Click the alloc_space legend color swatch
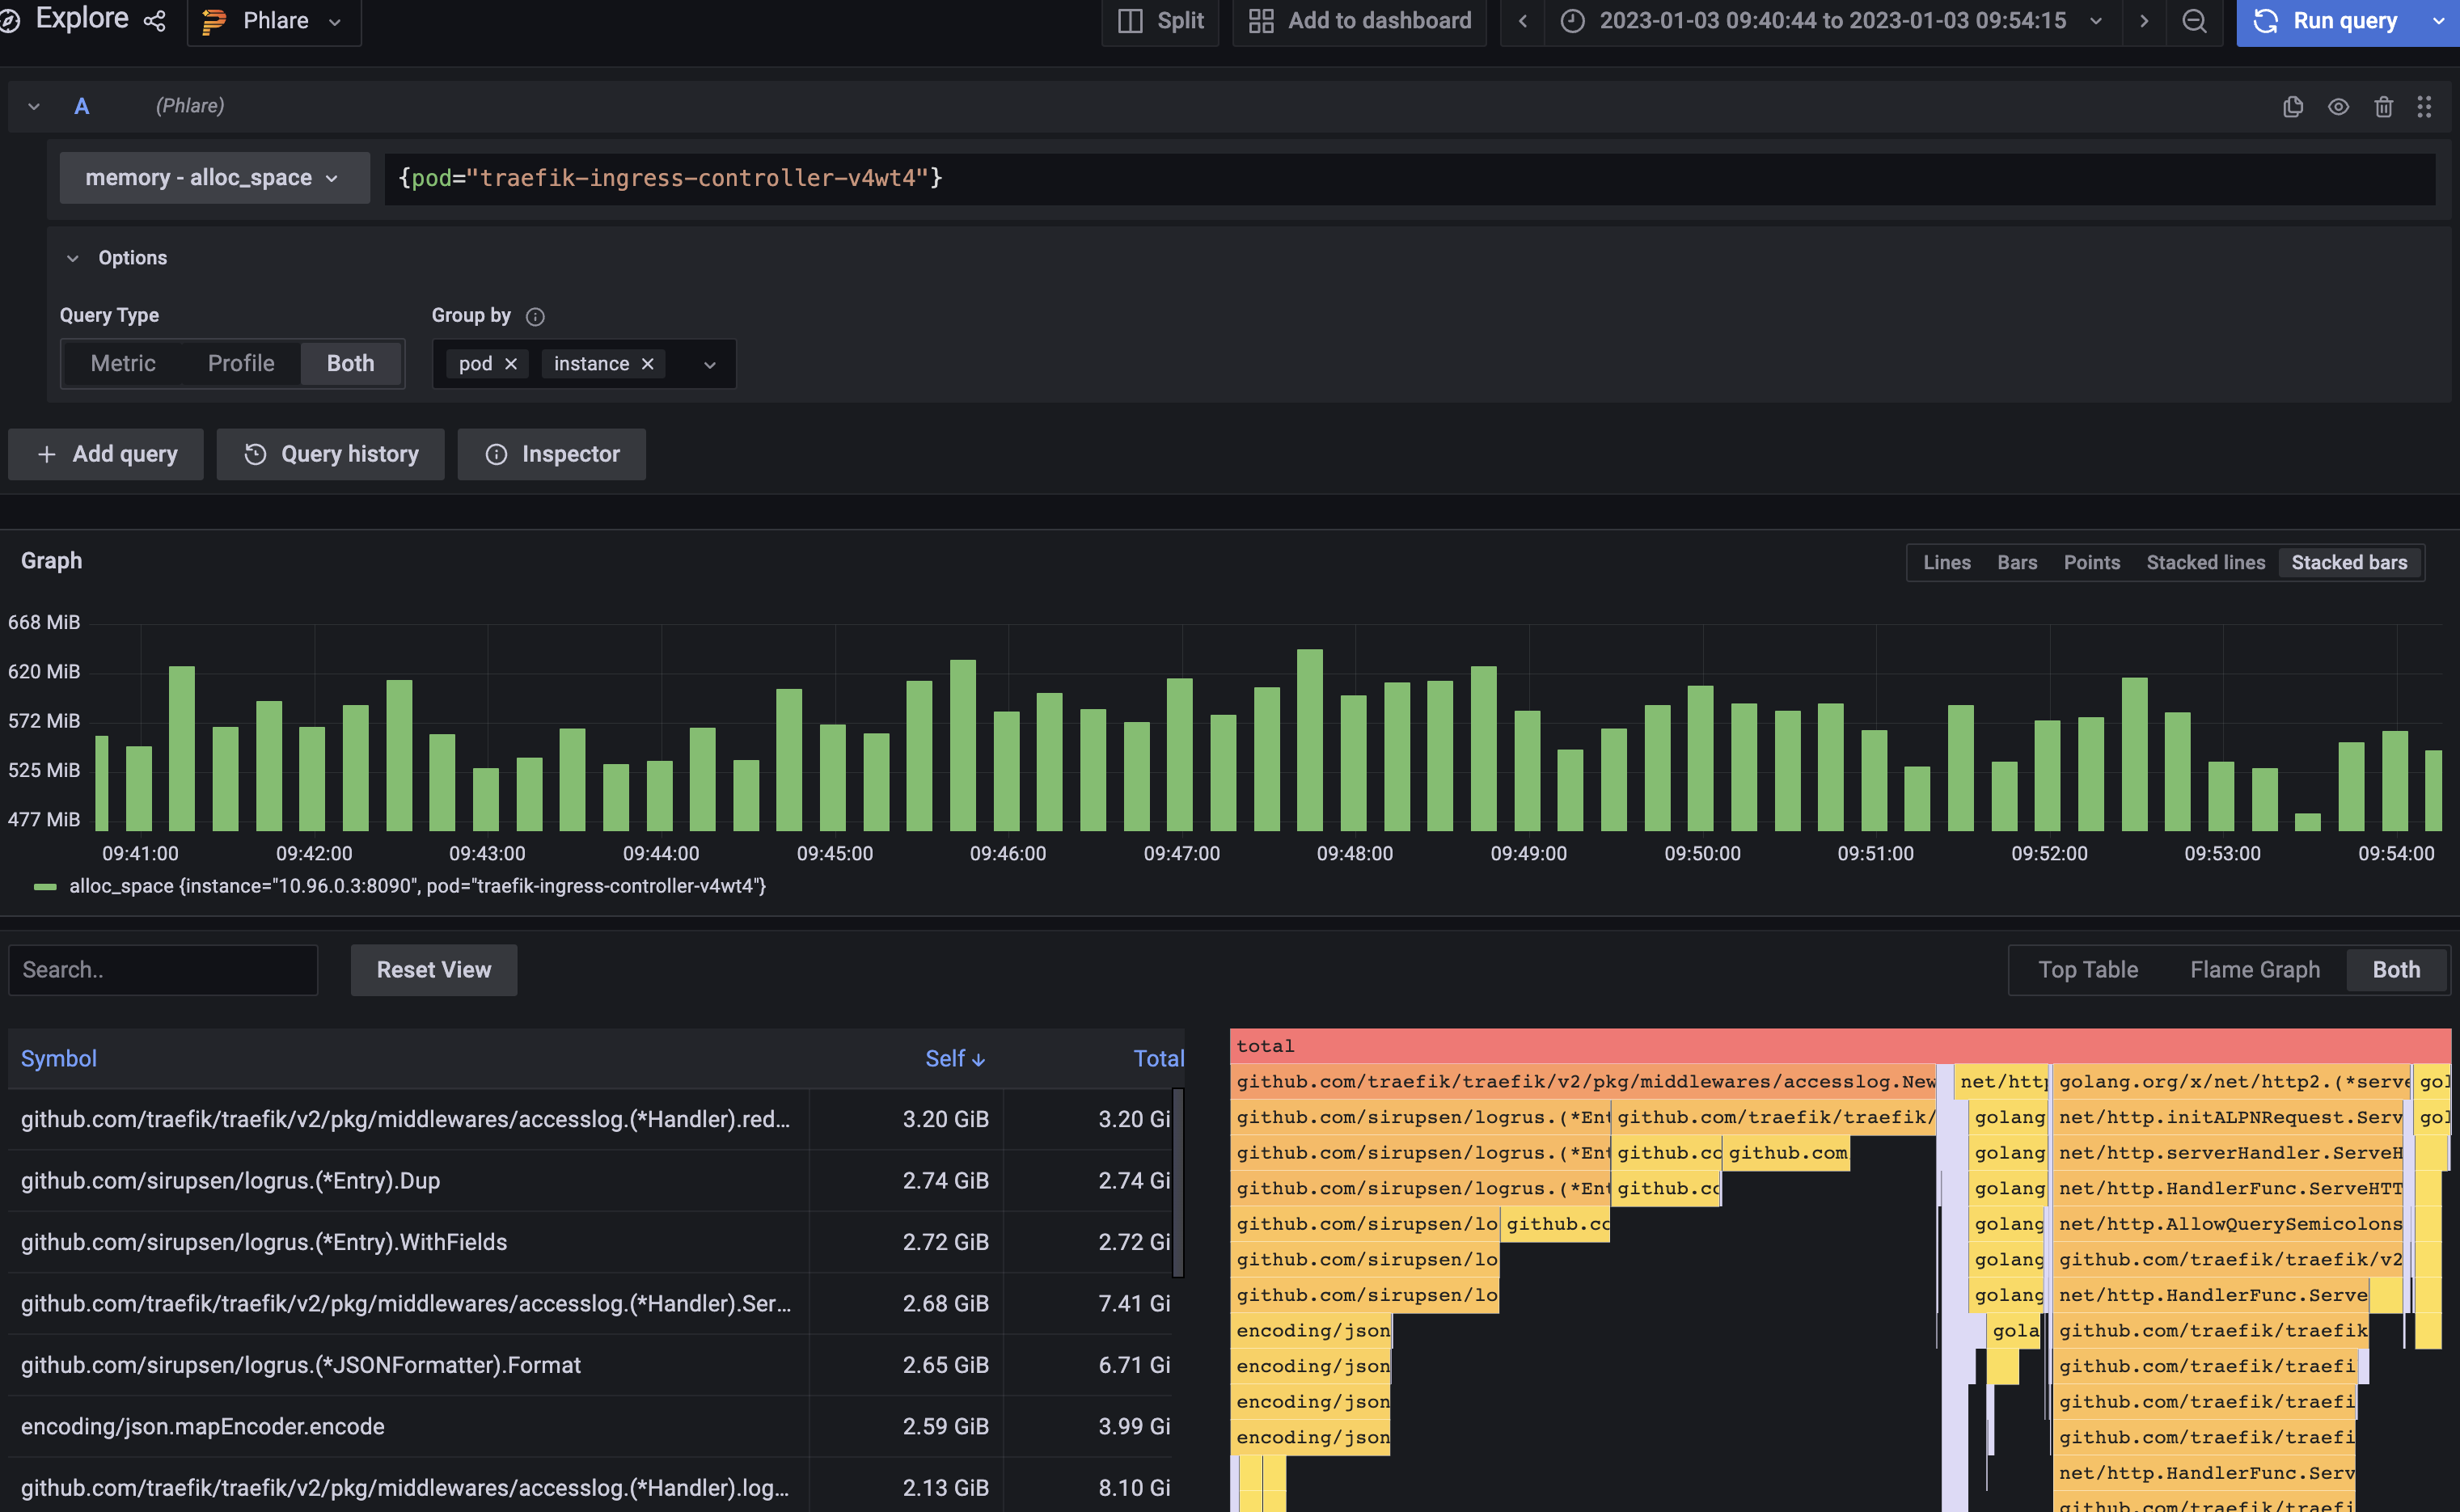 point(46,886)
